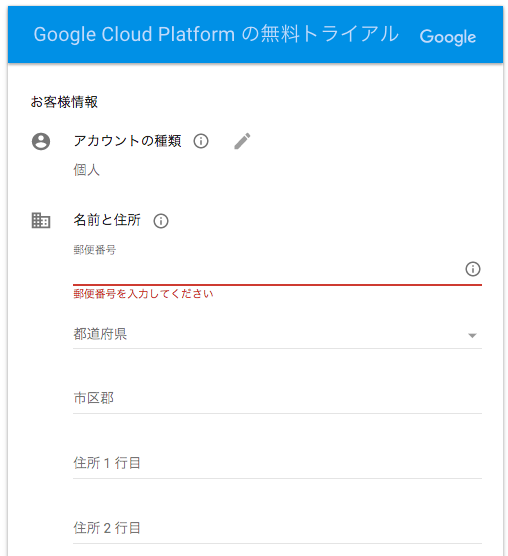Screen dimensions: 508x556
Task: Click the info icon in the postal code field
Action: click(473, 269)
